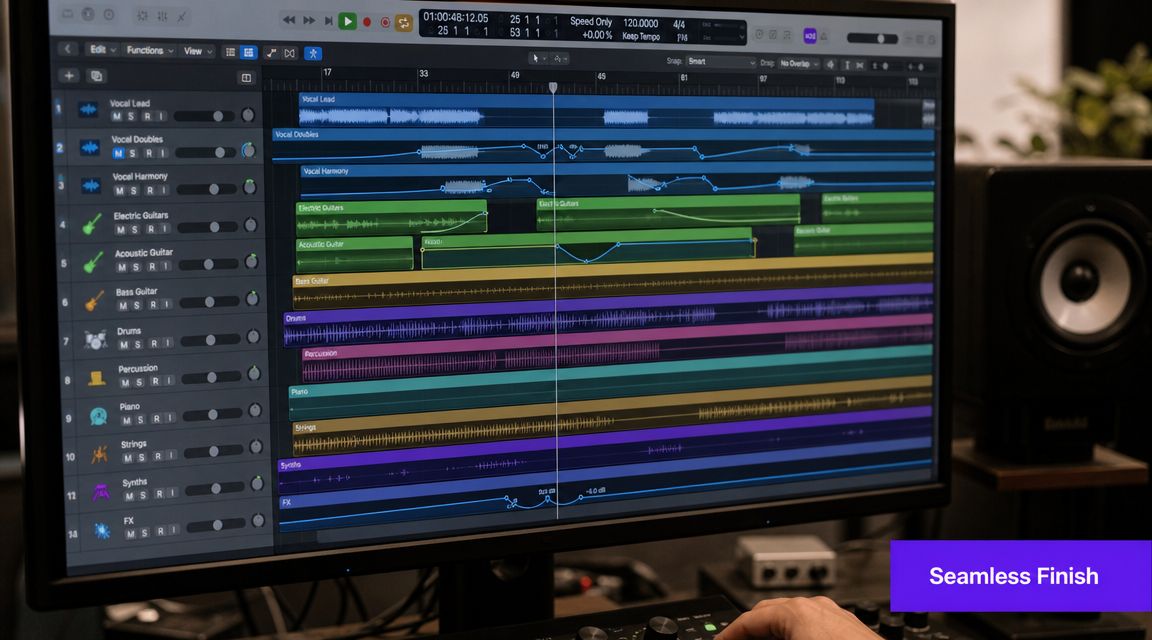Mute the Drums track
The image size is (1152, 640).
tap(123, 344)
